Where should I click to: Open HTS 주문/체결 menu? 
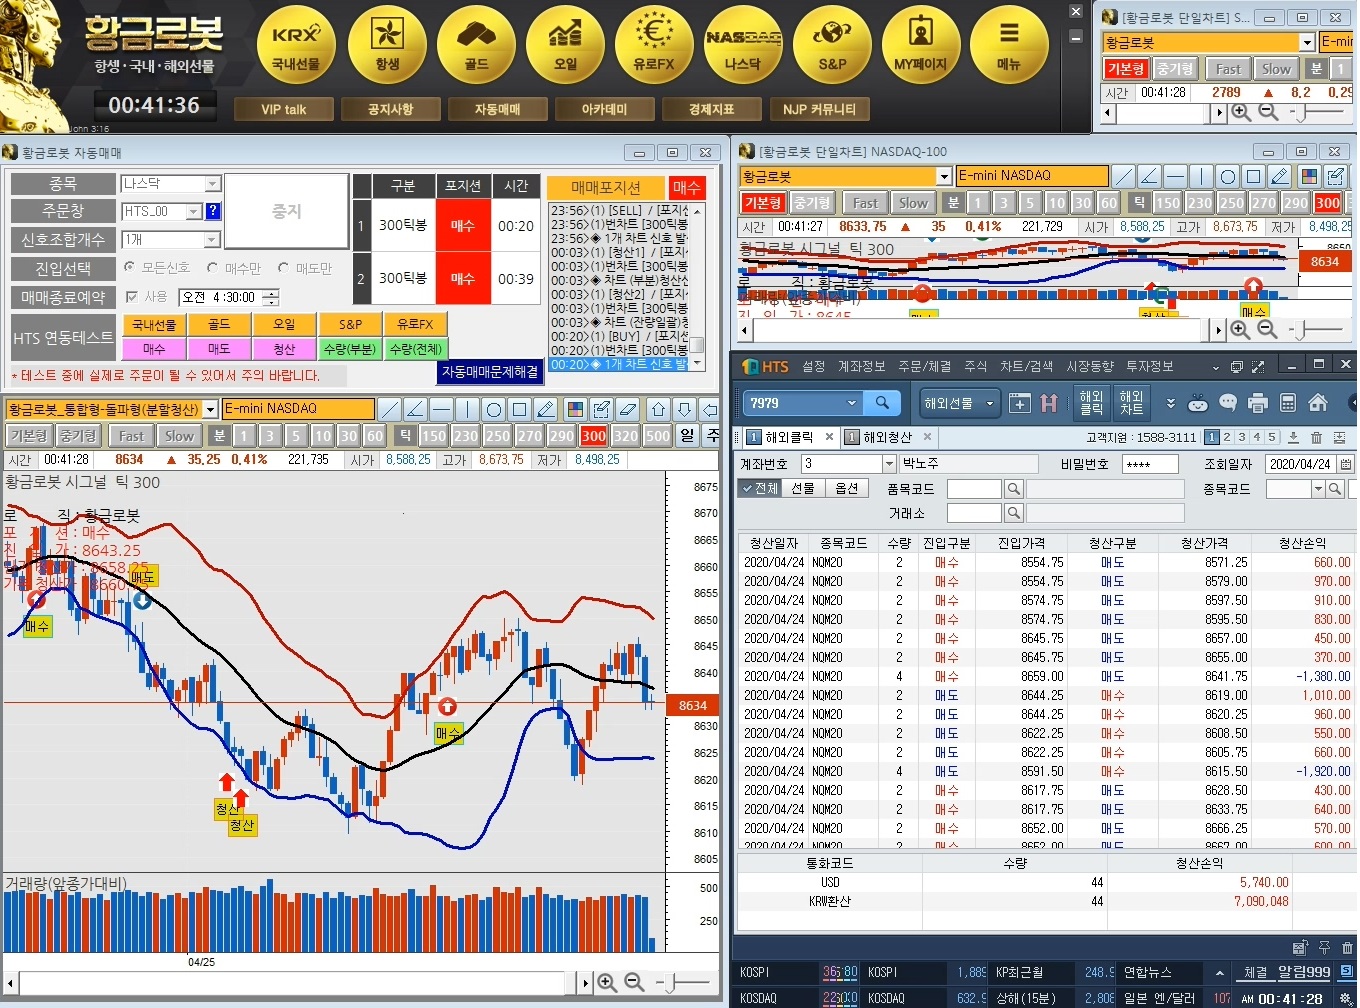pyautogui.click(x=925, y=367)
